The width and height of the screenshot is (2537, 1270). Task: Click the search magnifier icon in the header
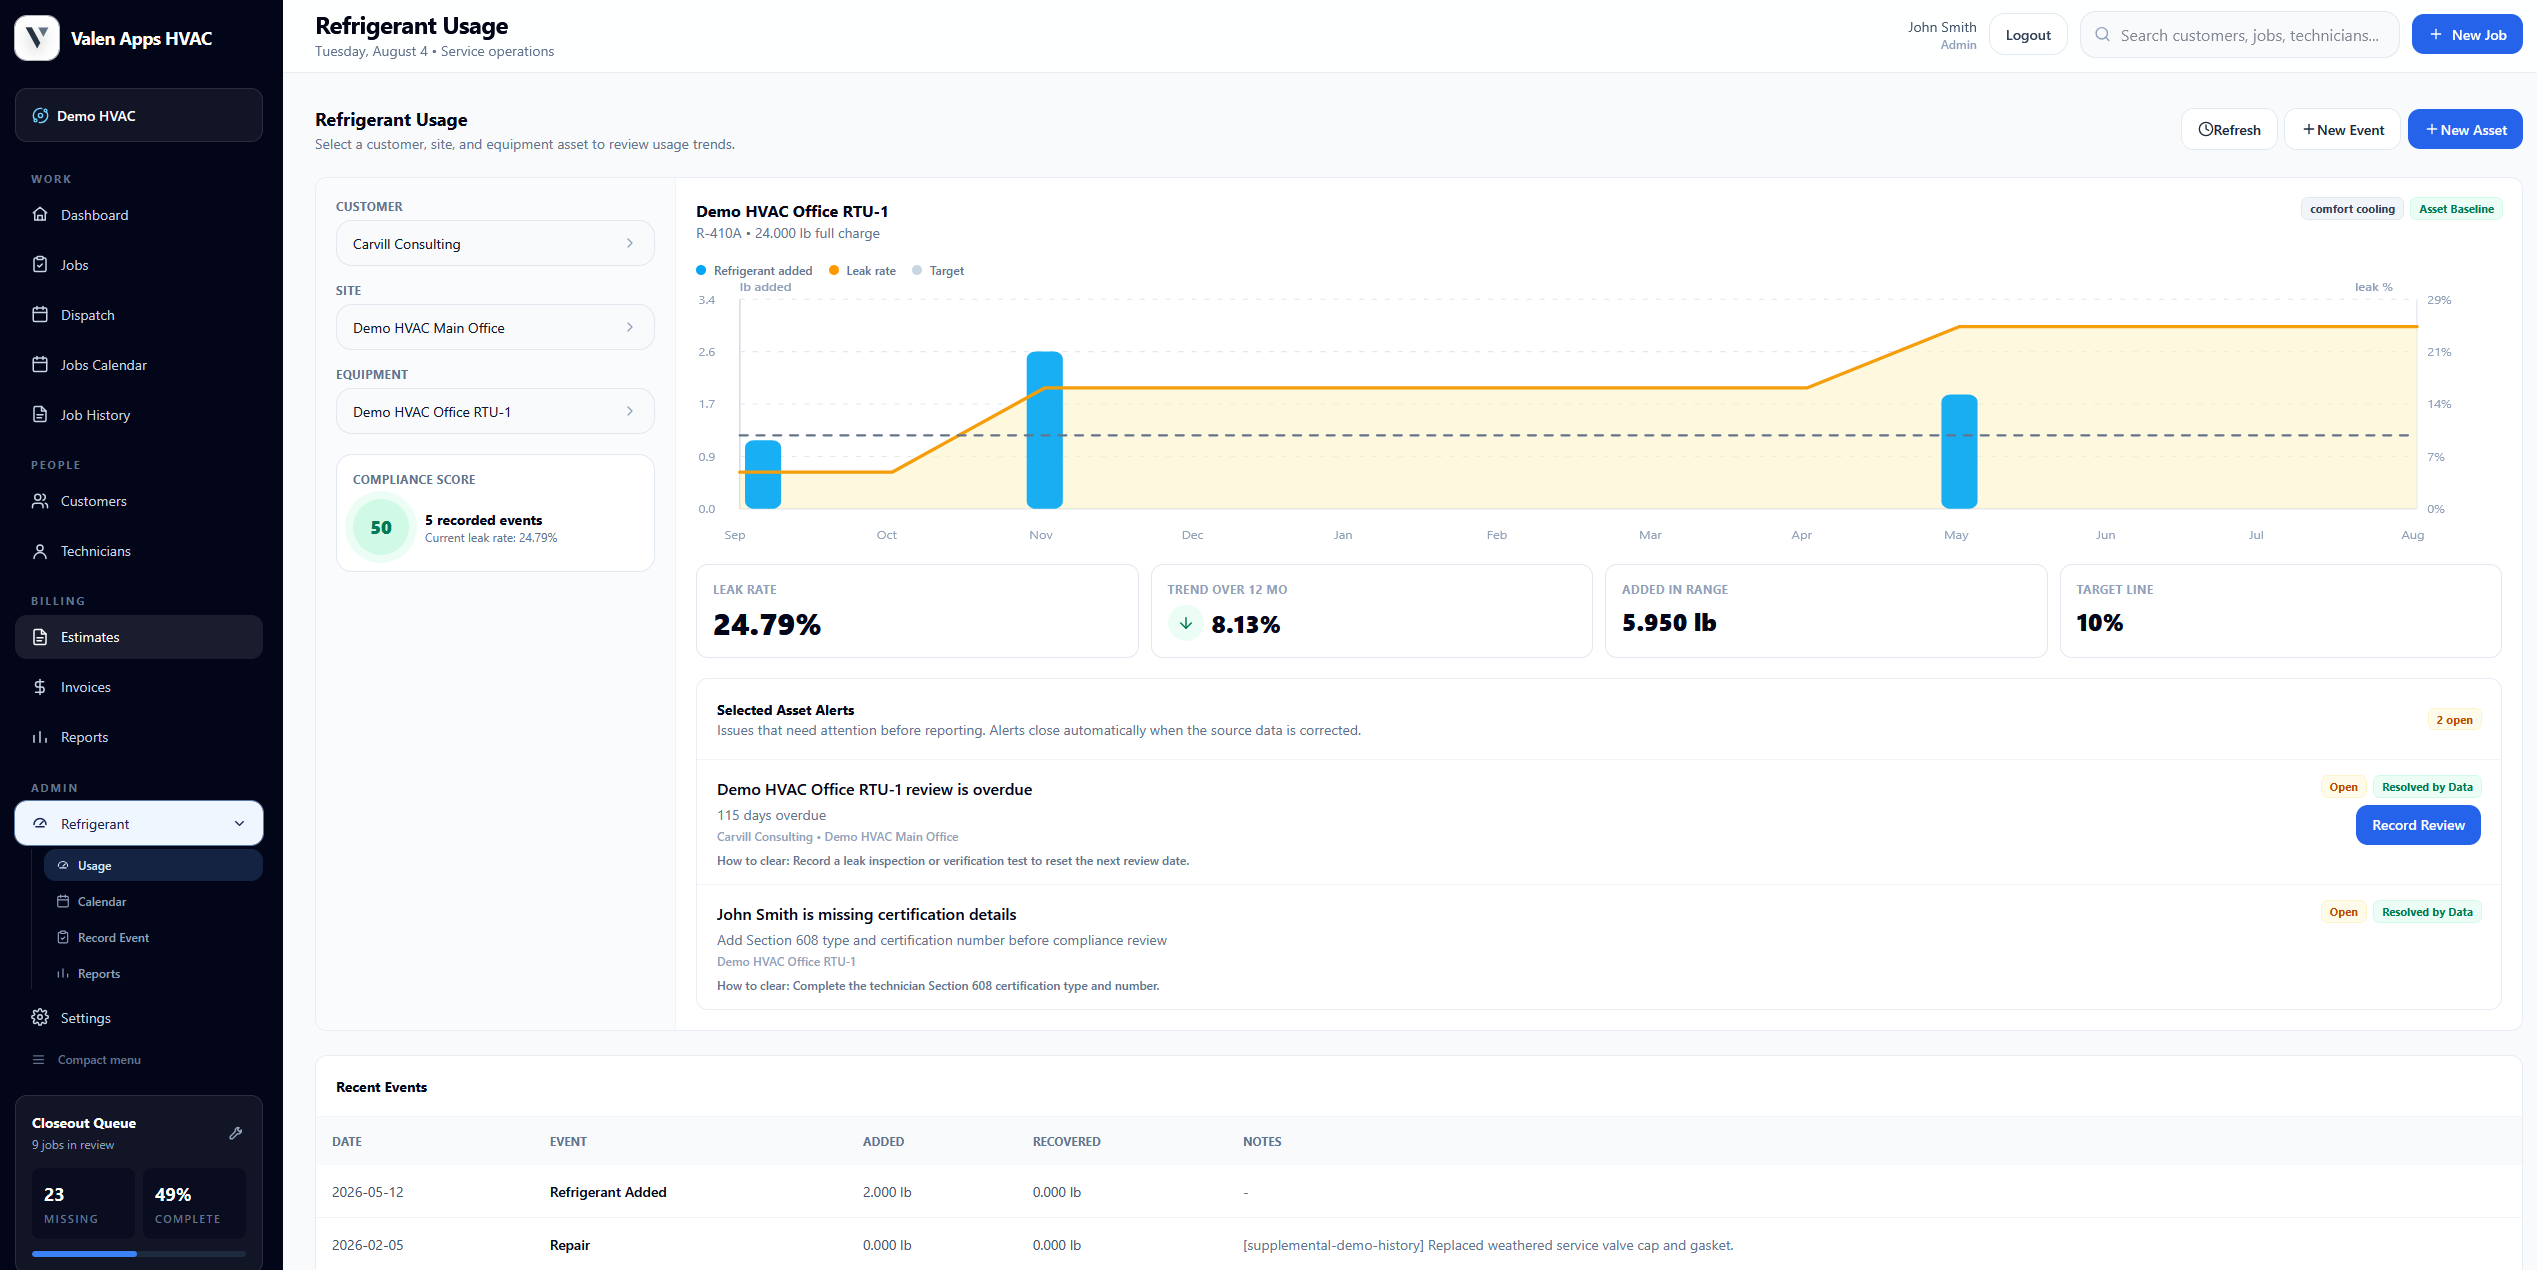coord(2102,35)
